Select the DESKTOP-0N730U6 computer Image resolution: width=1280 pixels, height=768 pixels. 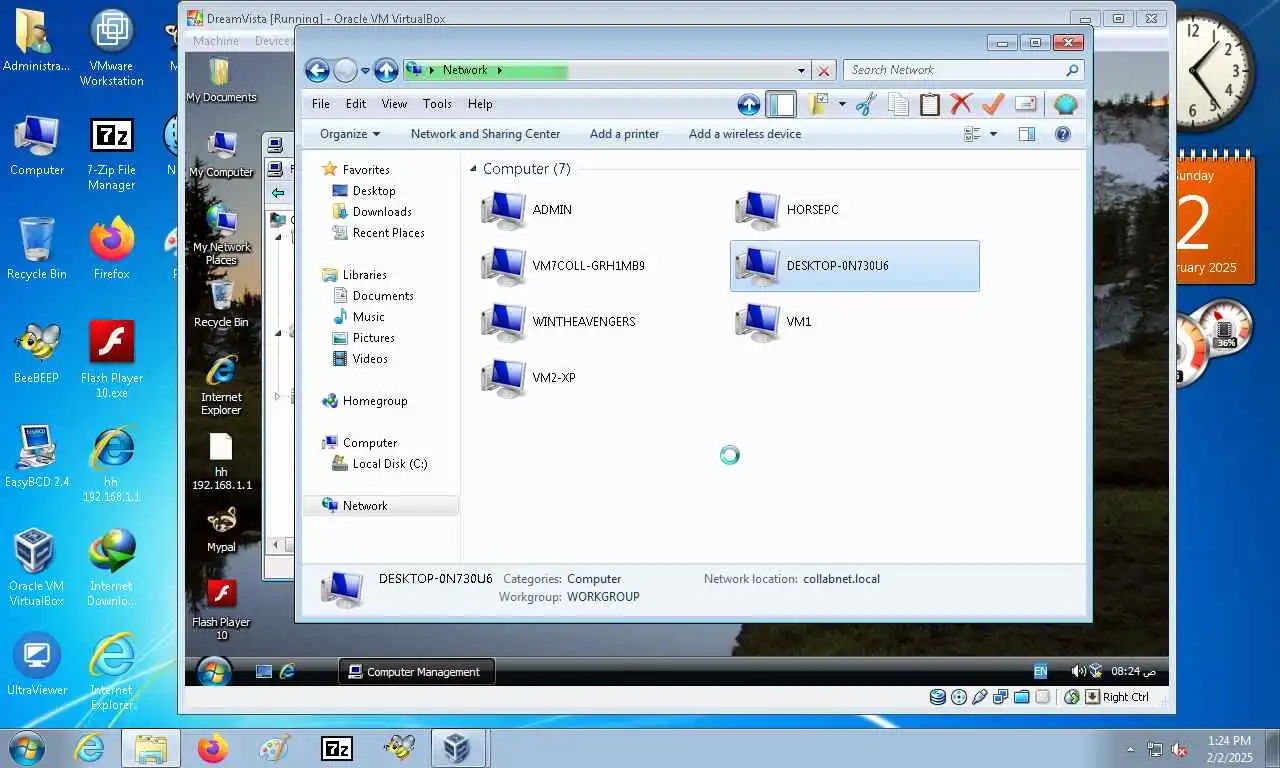pyautogui.click(x=855, y=266)
